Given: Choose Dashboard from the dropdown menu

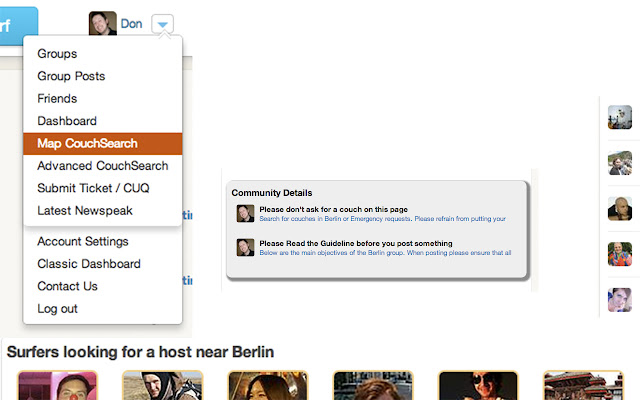Looking at the screenshot, I should [67, 121].
